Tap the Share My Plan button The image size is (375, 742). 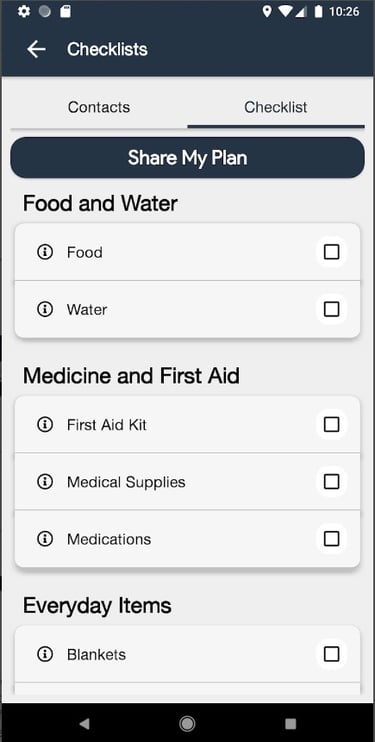coord(188,158)
